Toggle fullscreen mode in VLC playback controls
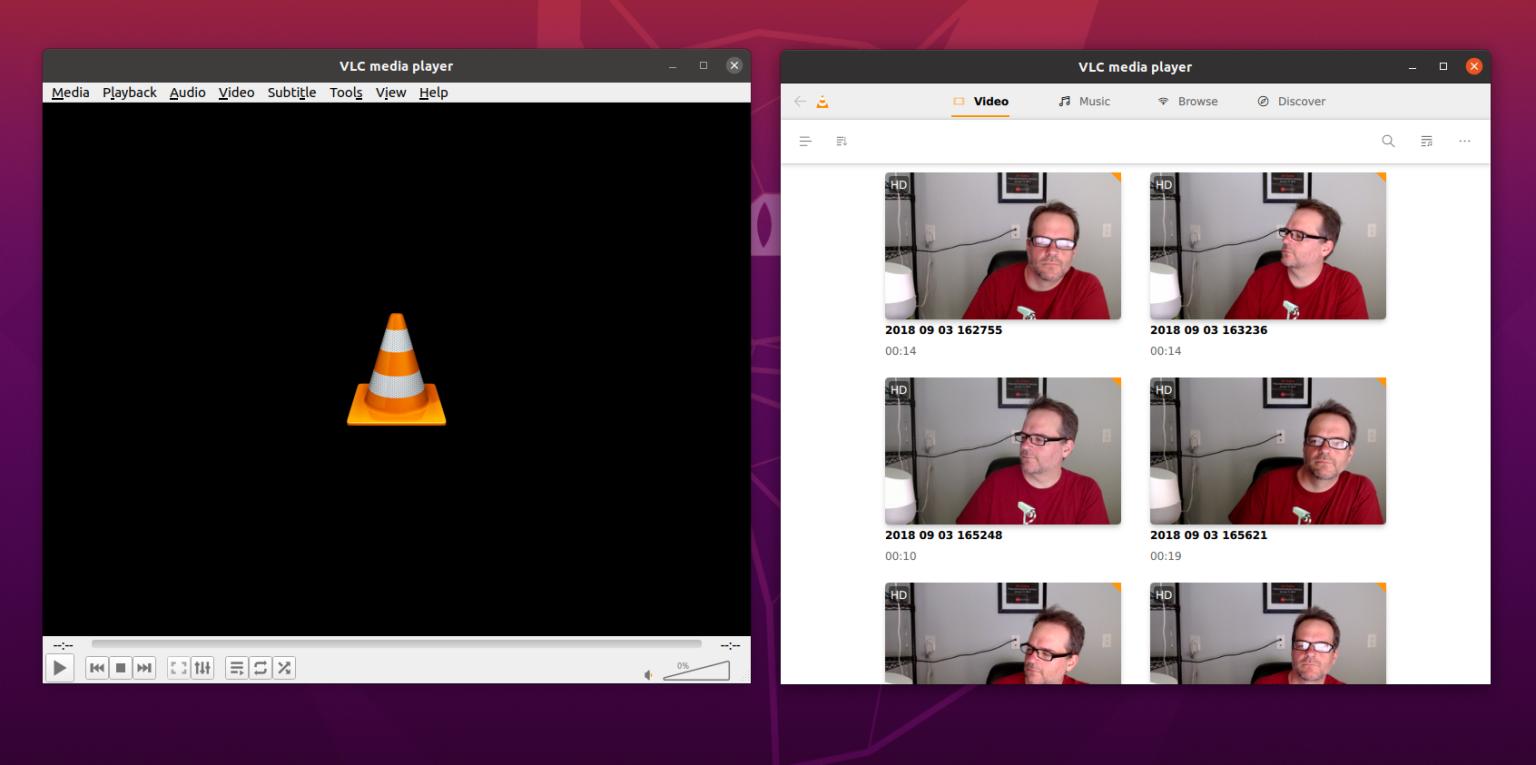1536x765 pixels. pyautogui.click(x=177, y=667)
